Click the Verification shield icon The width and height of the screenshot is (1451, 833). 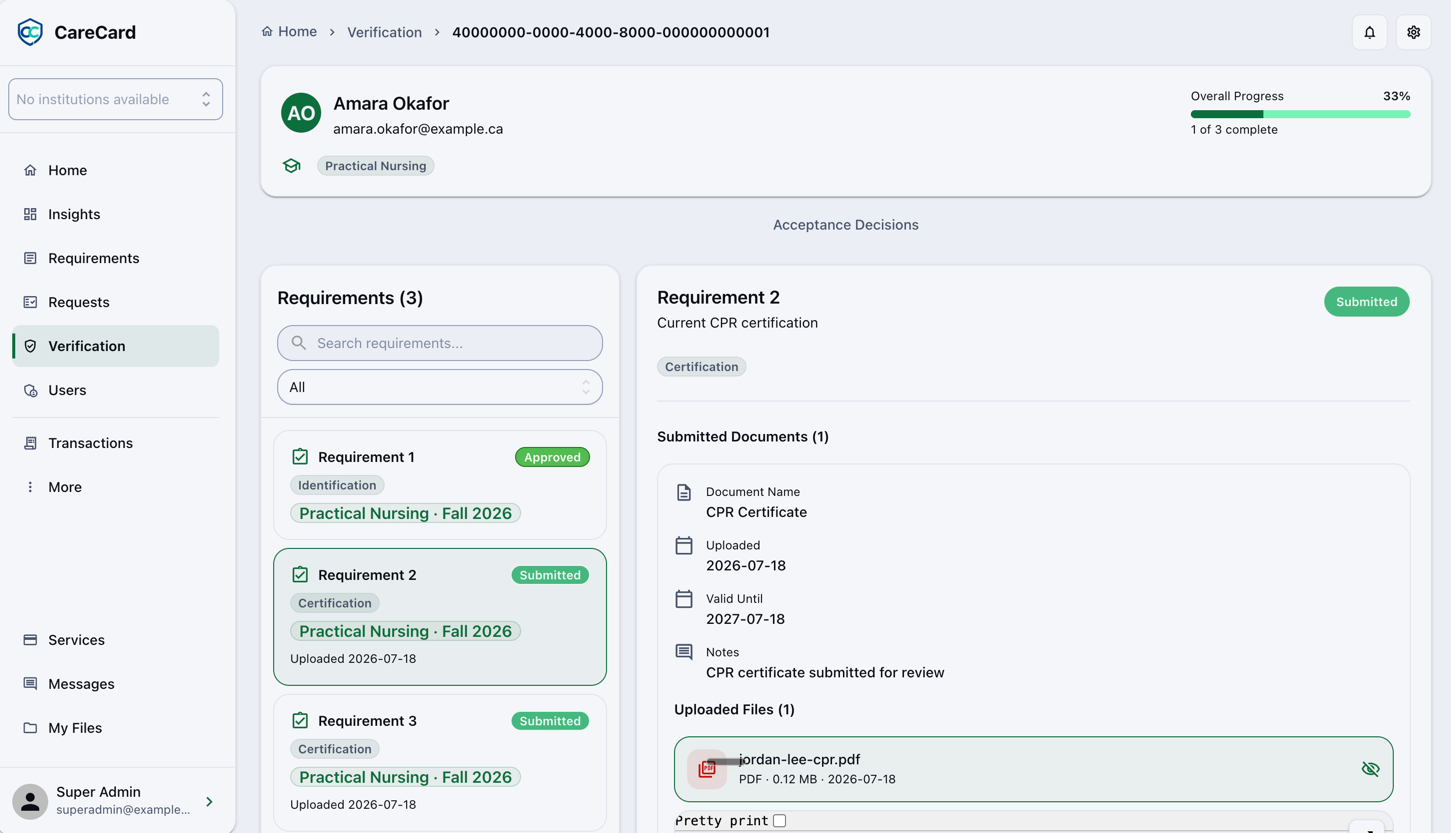click(x=30, y=346)
